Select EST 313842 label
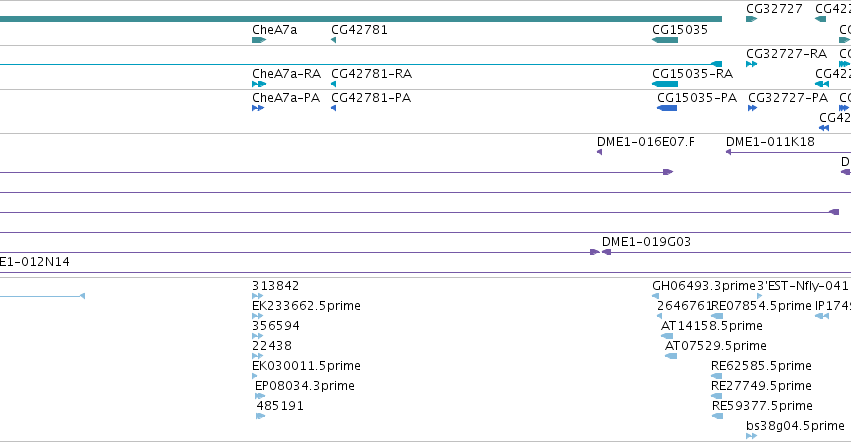This screenshot has height=442, width=851. point(276,286)
